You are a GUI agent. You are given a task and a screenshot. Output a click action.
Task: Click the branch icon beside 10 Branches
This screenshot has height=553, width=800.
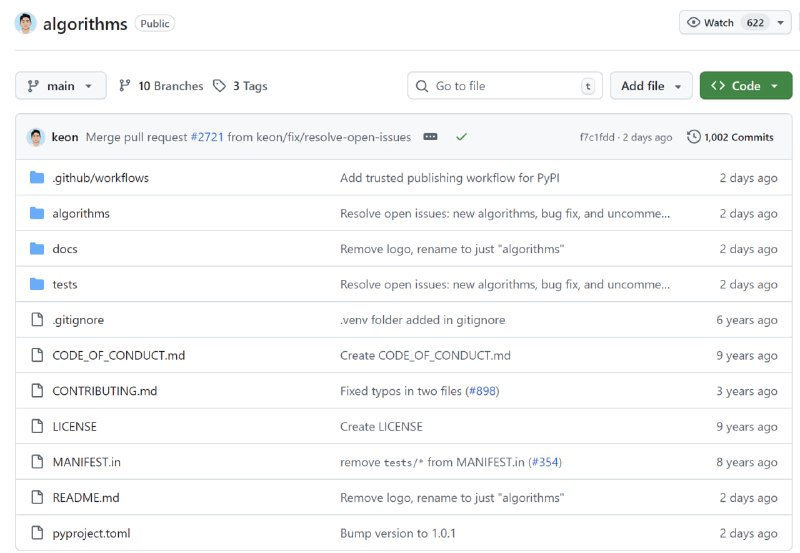pyautogui.click(x=124, y=86)
